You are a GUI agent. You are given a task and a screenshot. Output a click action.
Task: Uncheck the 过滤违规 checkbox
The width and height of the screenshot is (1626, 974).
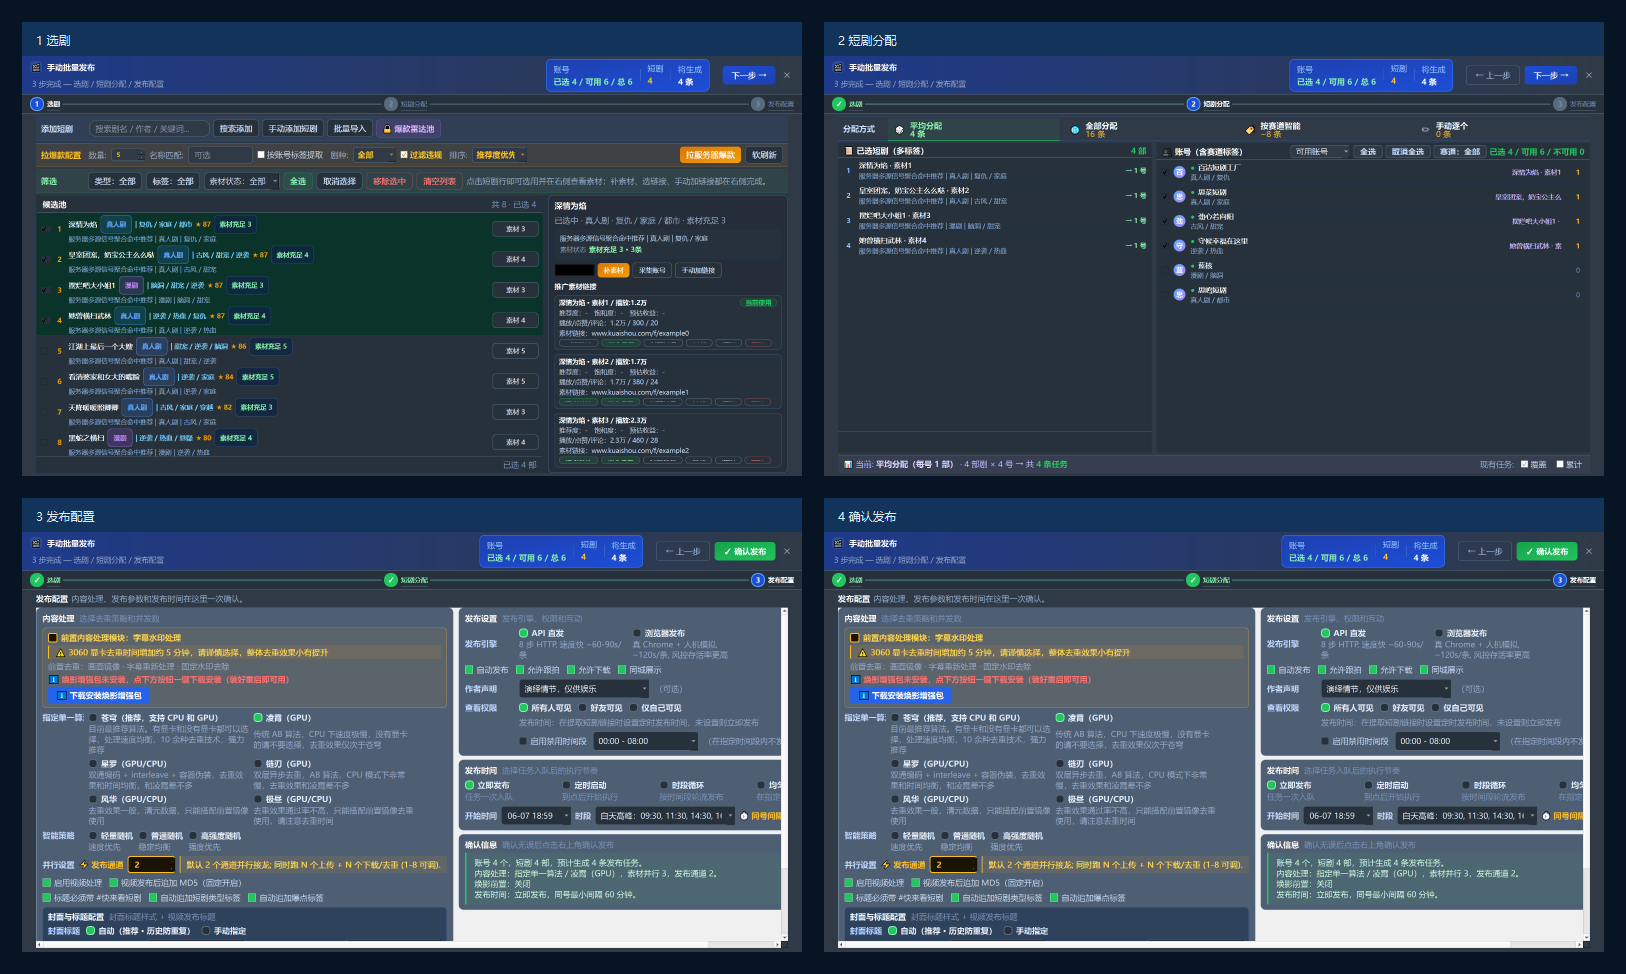click(x=404, y=155)
